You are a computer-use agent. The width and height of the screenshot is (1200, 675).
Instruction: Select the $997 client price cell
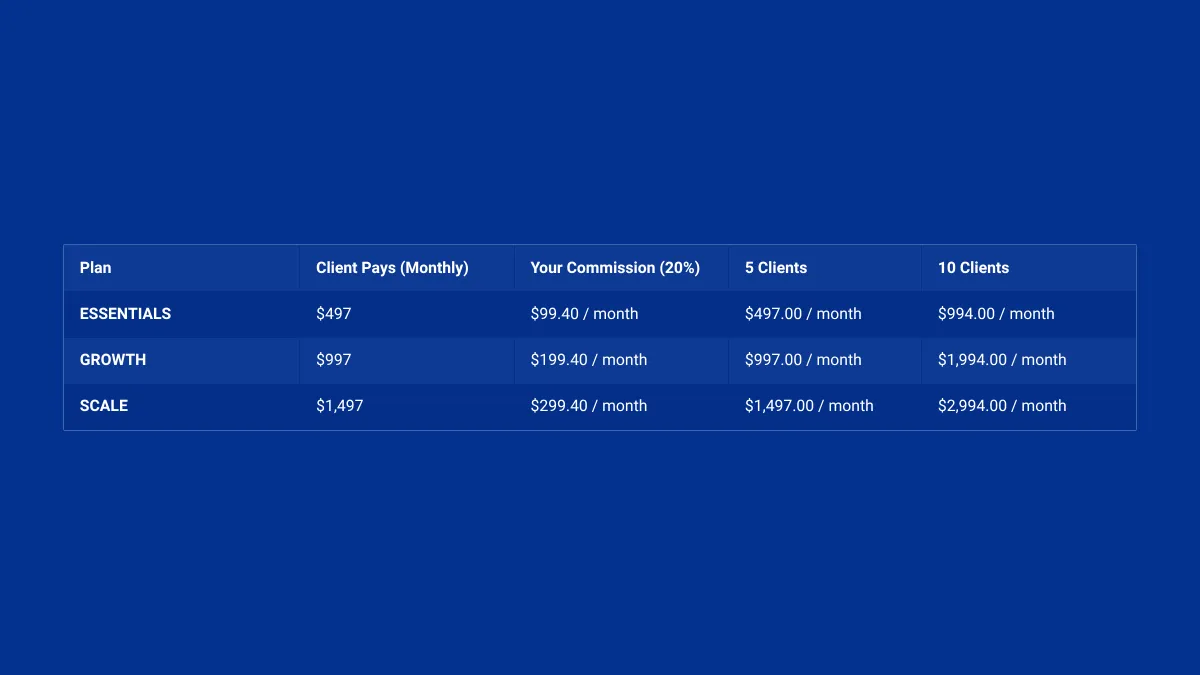tap(407, 360)
